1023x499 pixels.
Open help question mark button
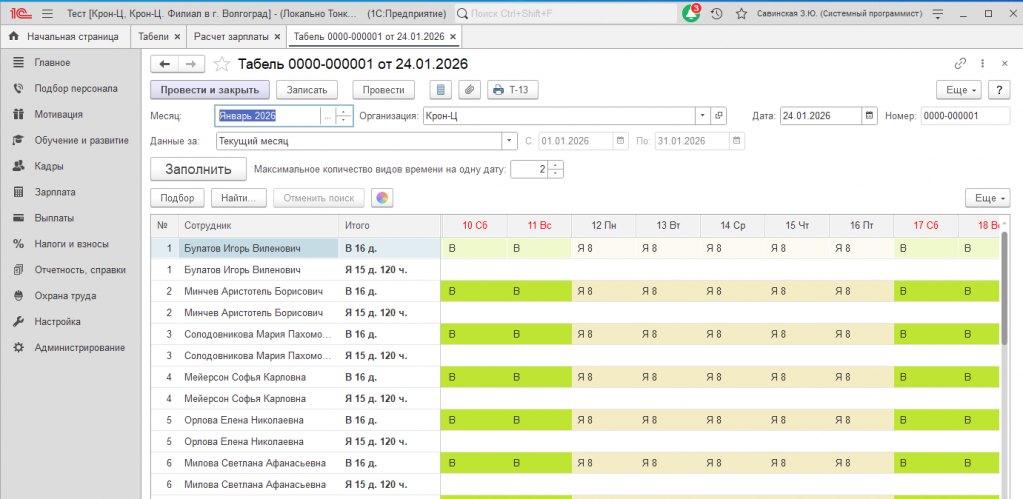tap(998, 89)
